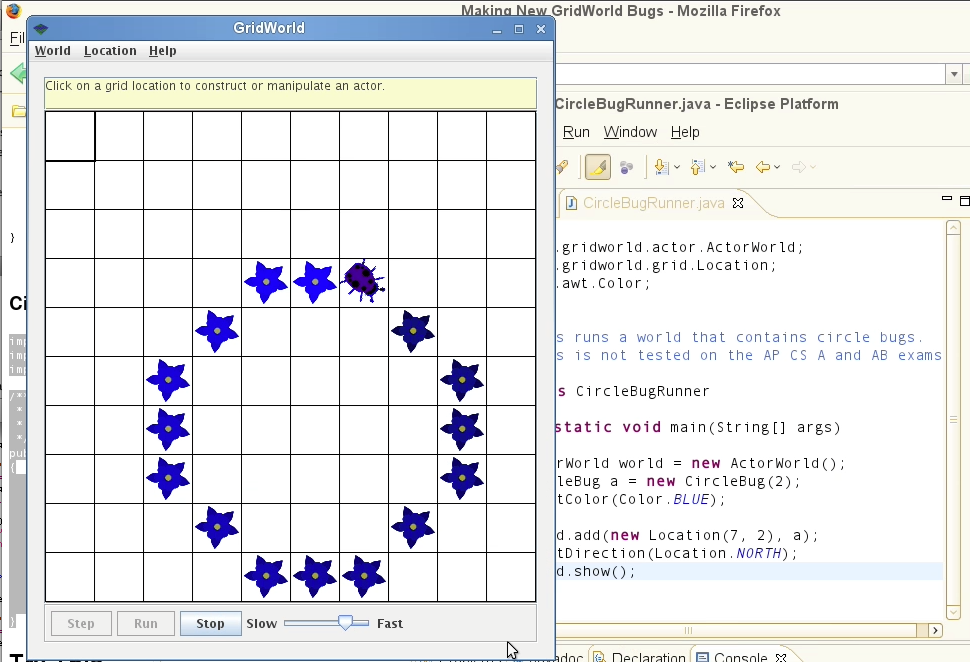The width and height of the screenshot is (970, 662).
Task: Close the CircleBugRunner.java editor tab
Action: click(738, 203)
